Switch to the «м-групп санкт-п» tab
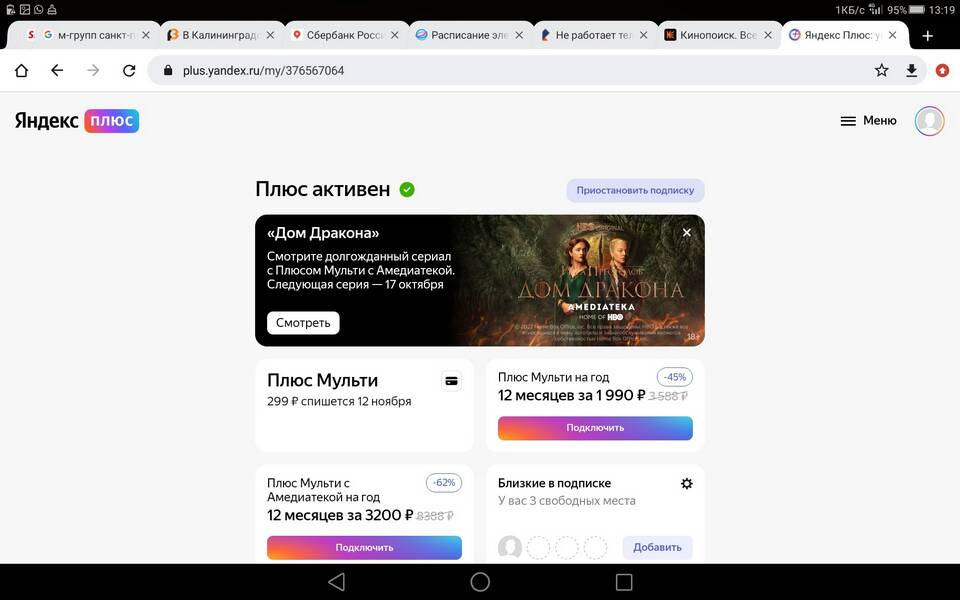 pyautogui.click(x=83, y=36)
